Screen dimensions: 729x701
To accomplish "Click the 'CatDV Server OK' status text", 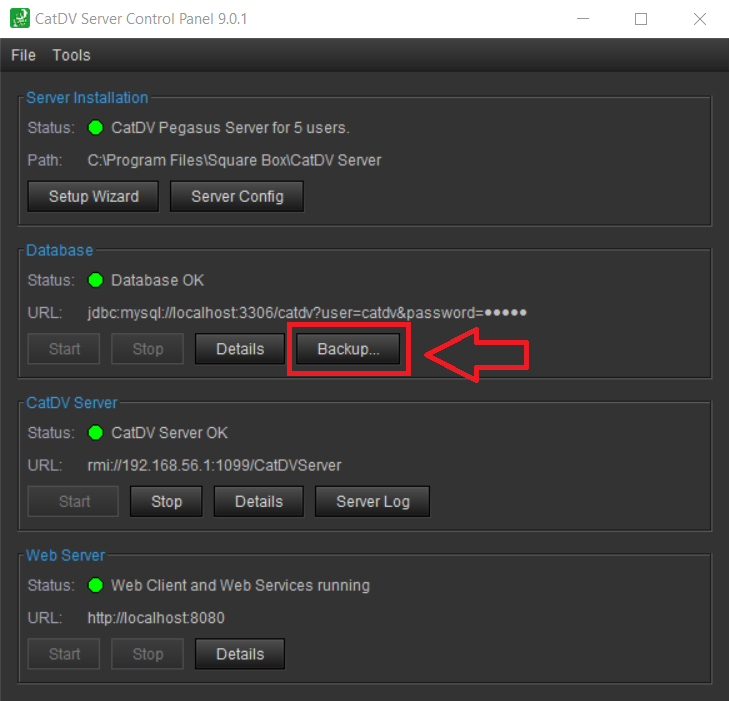I will pyautogui.click(x=170, y=433).
